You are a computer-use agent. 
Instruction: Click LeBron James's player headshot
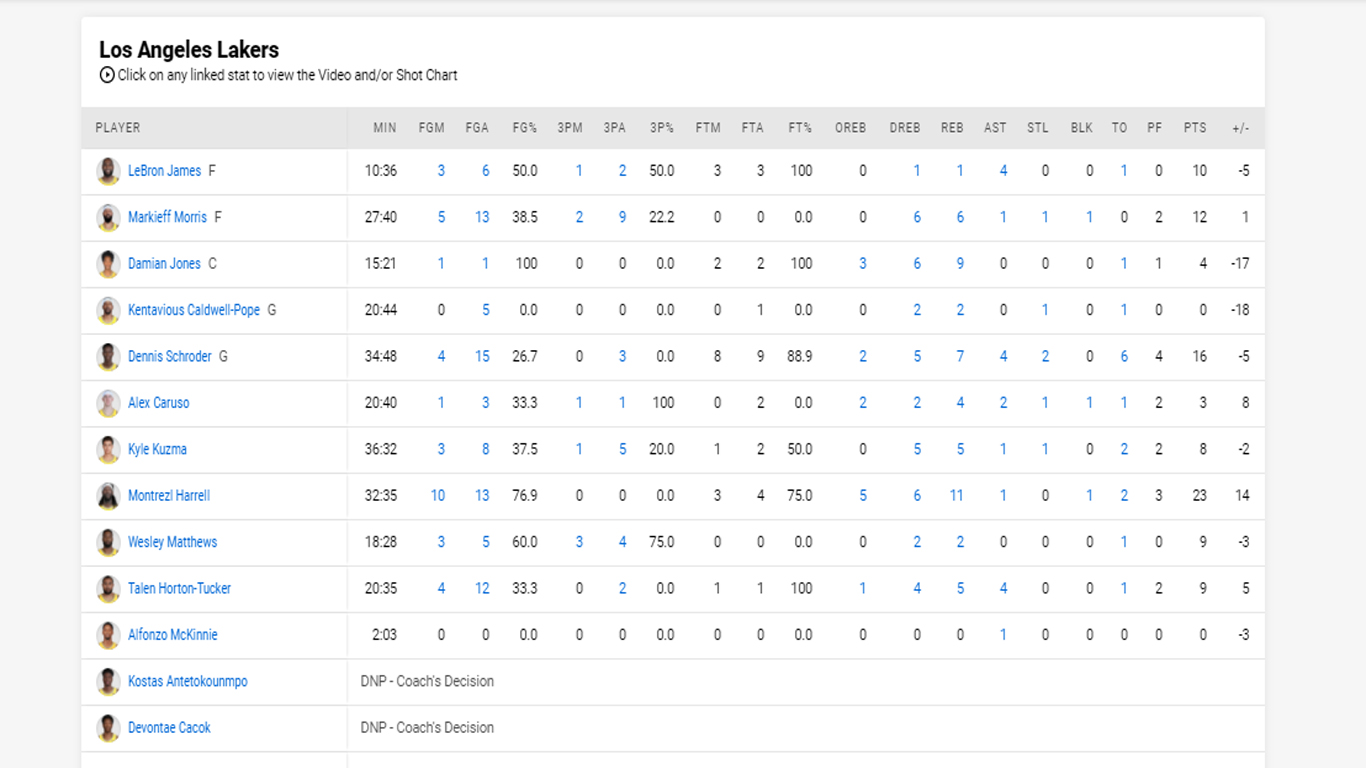pyautogui.click(x=108, y=171)
